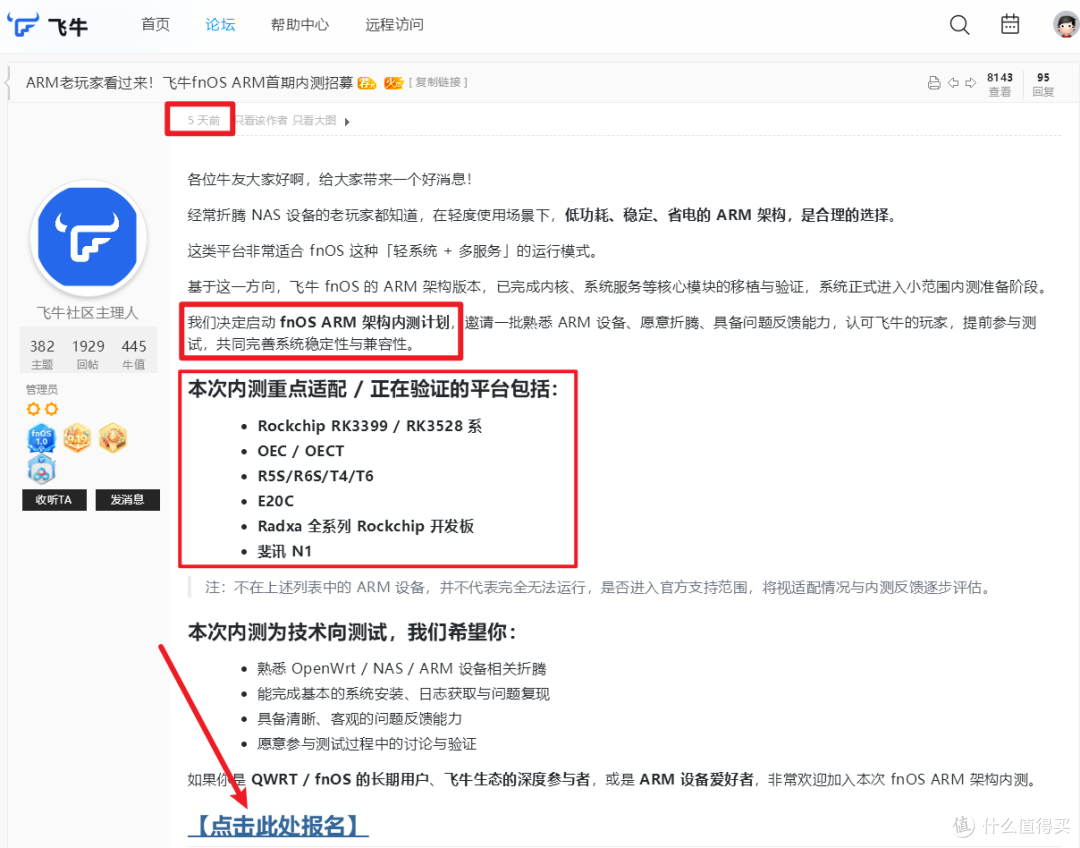Go to 首页 nav item
The width and height of the screenshot is (1080, 848).
[156, 25]
